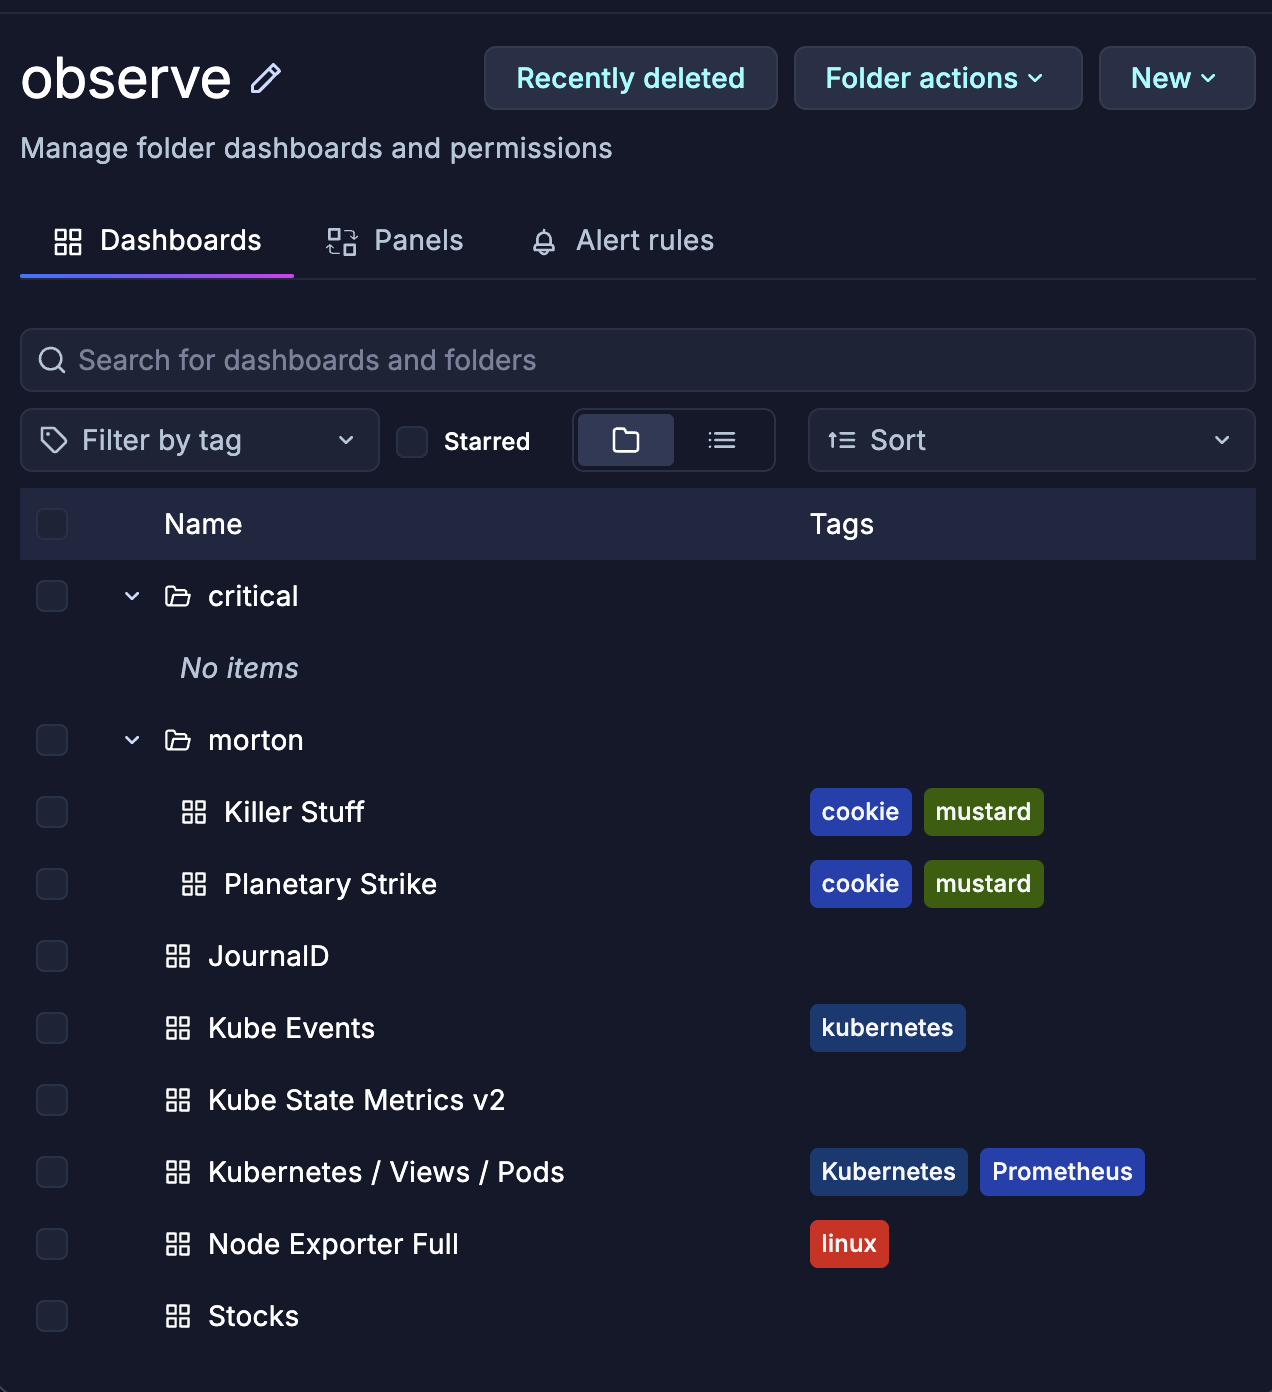Check the select-all checkbox in the table header
Image resolution: width=1272 pixels, height=1392 pixels.
tap(52, 524)
